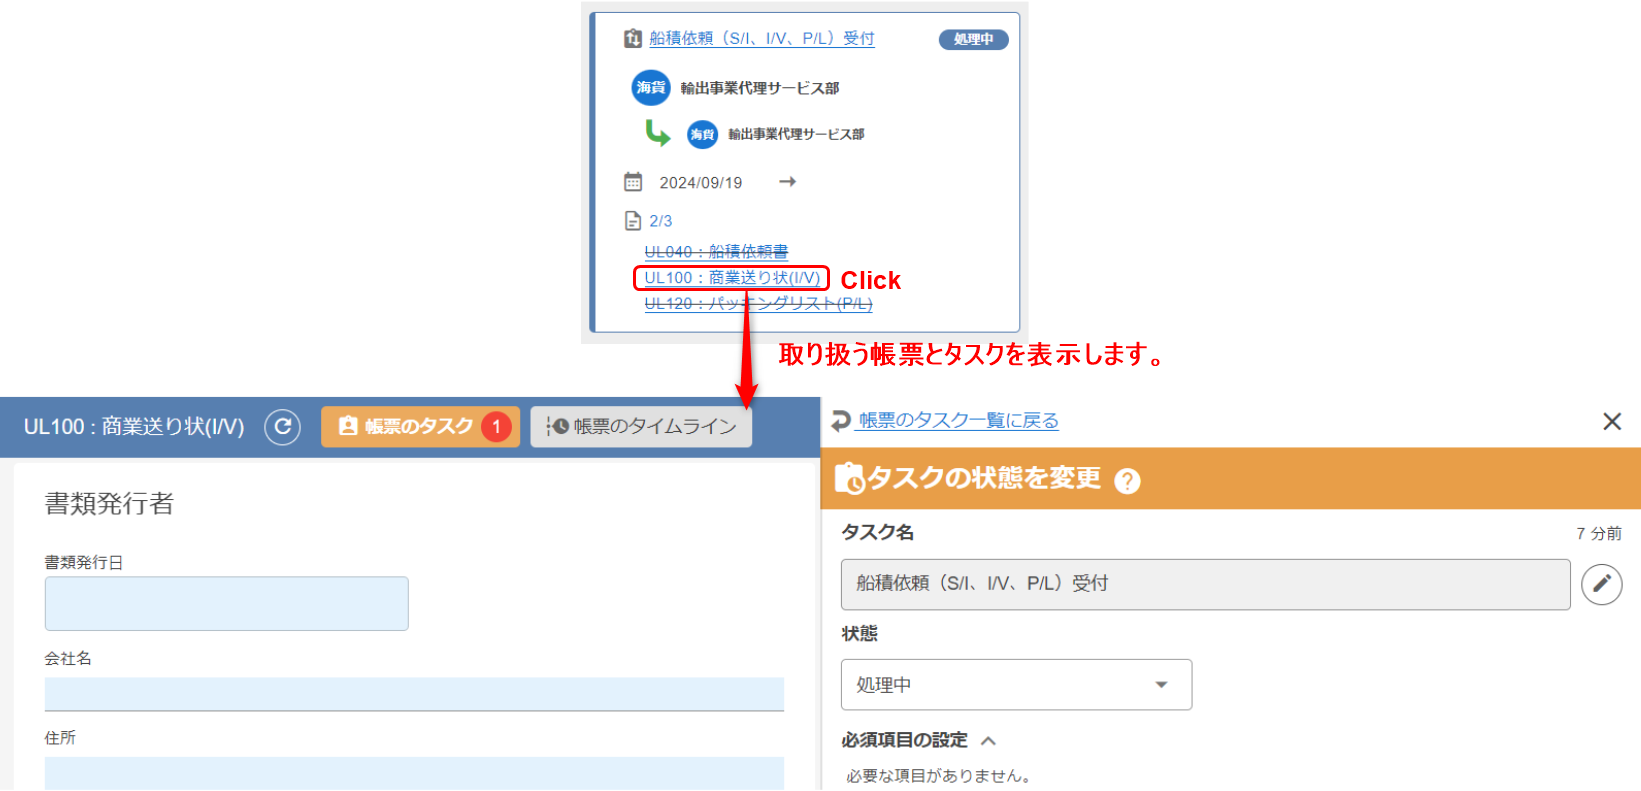
Task: Click the pencil edit icon for task name
Action: point(1601,584)
